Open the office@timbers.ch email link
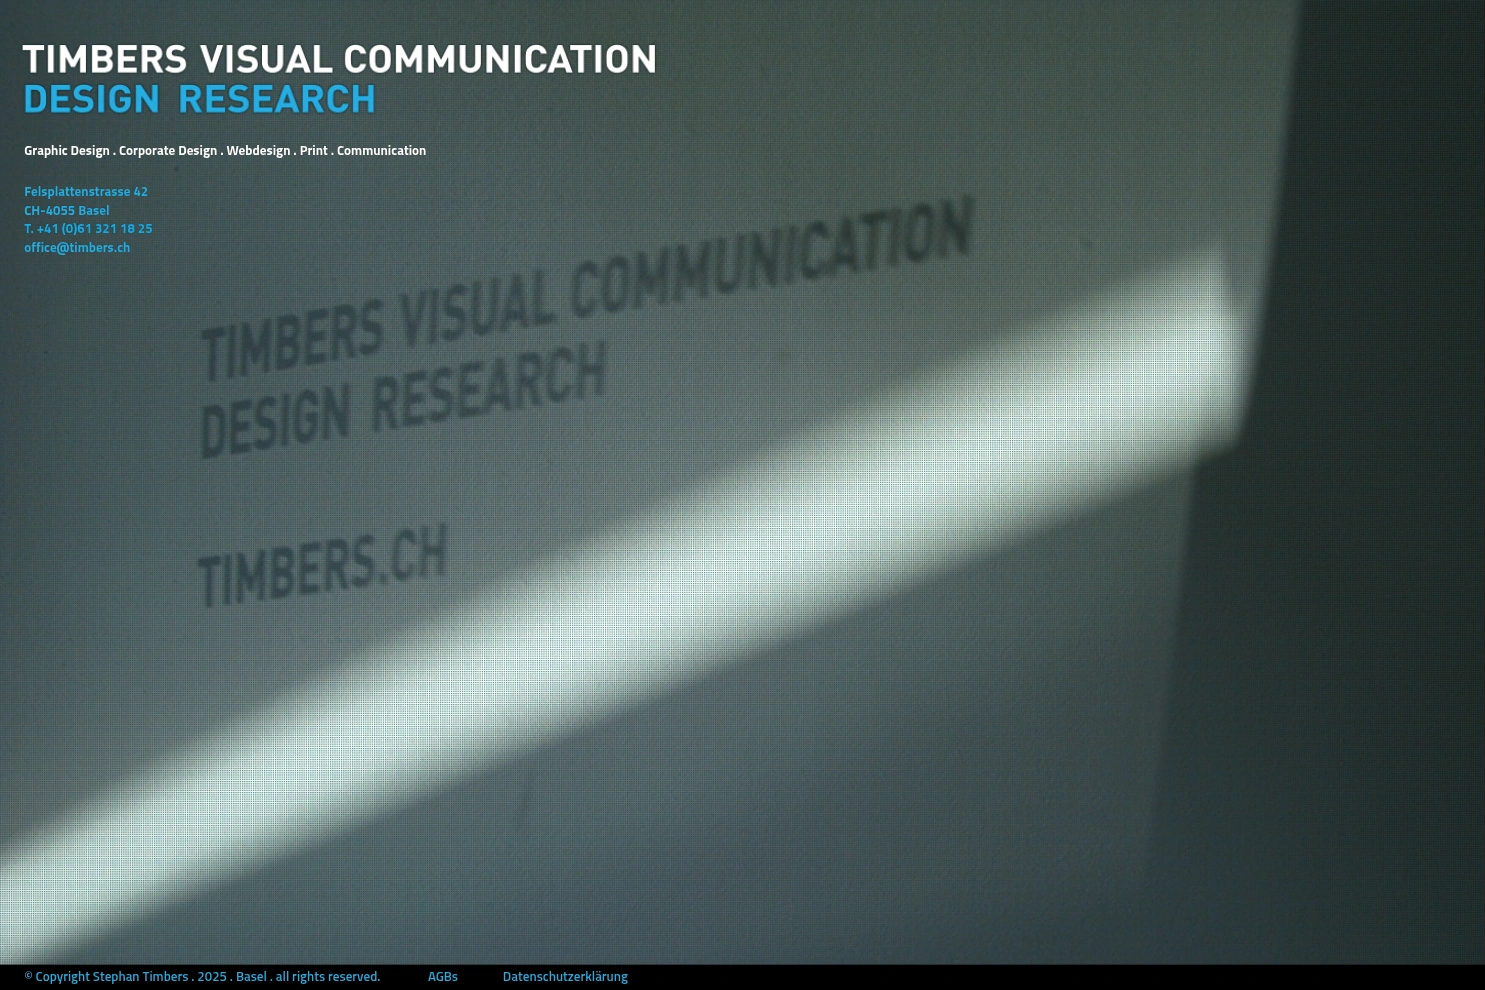 tap(77, 247)
